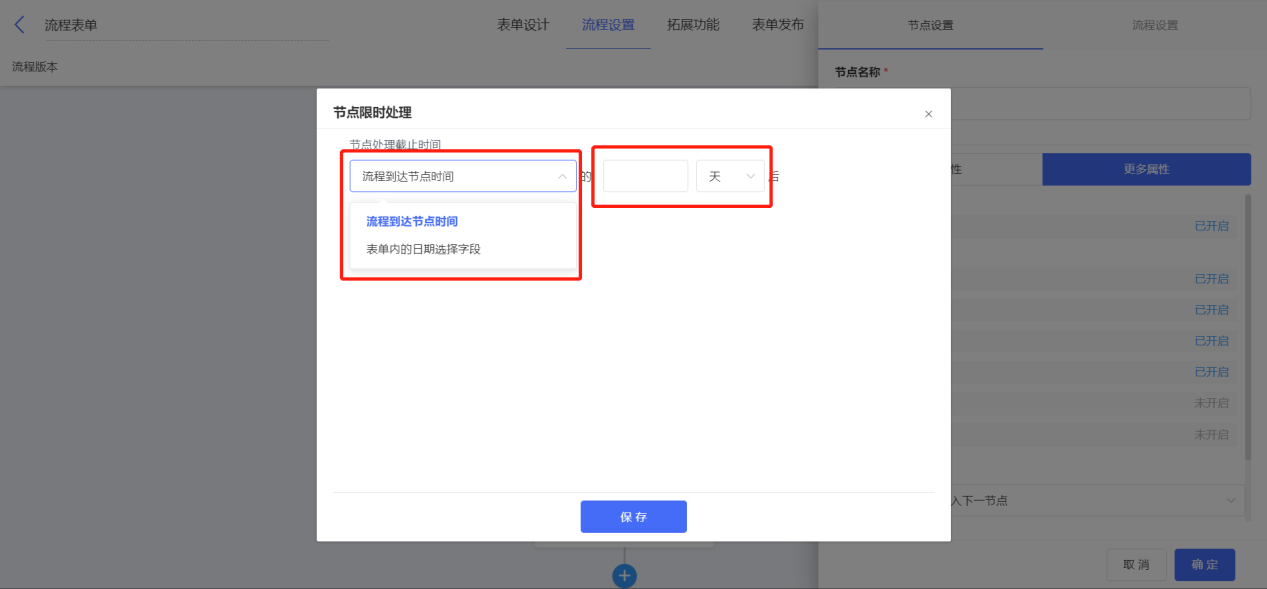Choose 表单内的日期选择字段 option
Viewport: 1267px width, 589px height.
423,249
